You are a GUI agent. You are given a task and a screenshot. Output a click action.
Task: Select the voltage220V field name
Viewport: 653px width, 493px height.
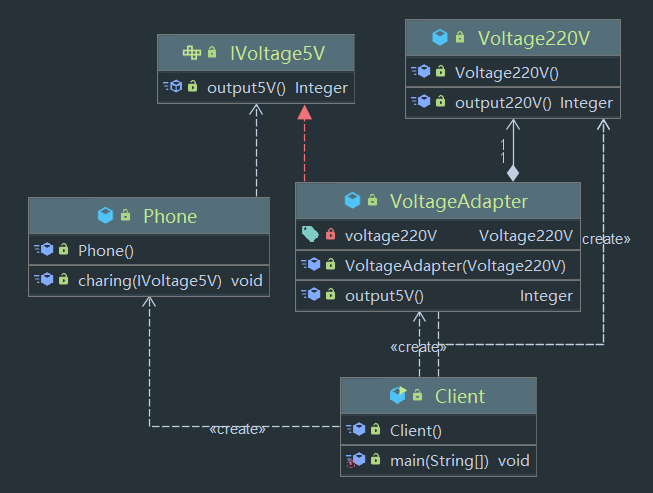[391, 235]
